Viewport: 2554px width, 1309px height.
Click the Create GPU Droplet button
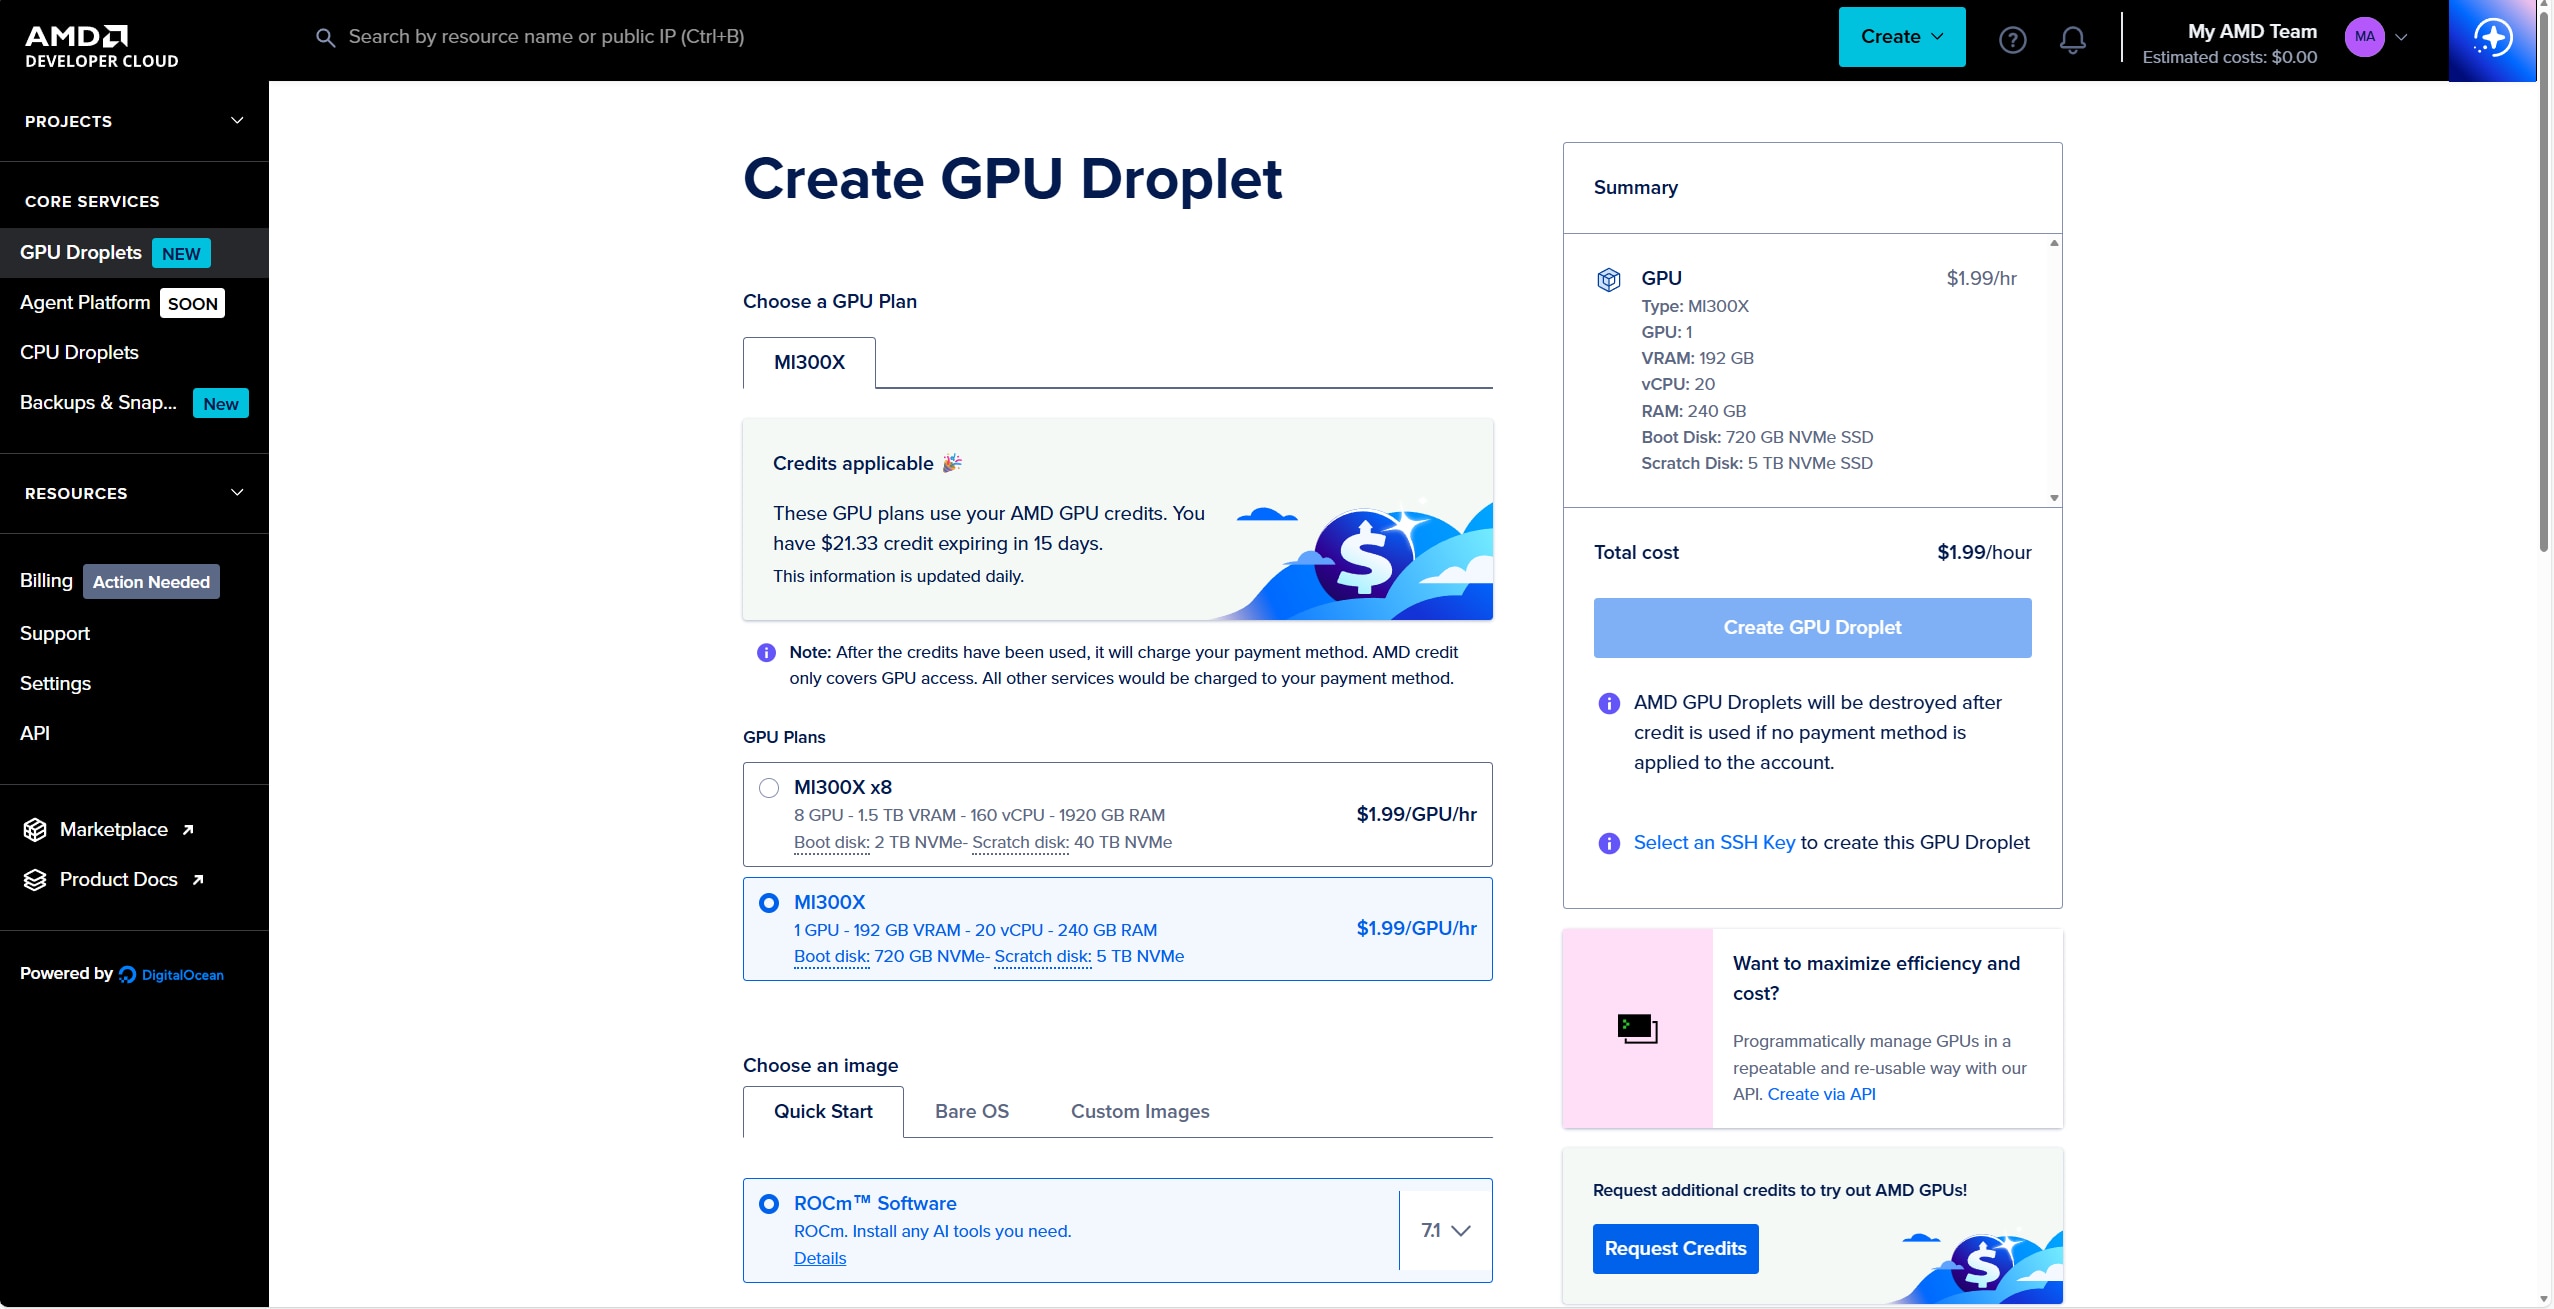click(x=1811, y=627)
